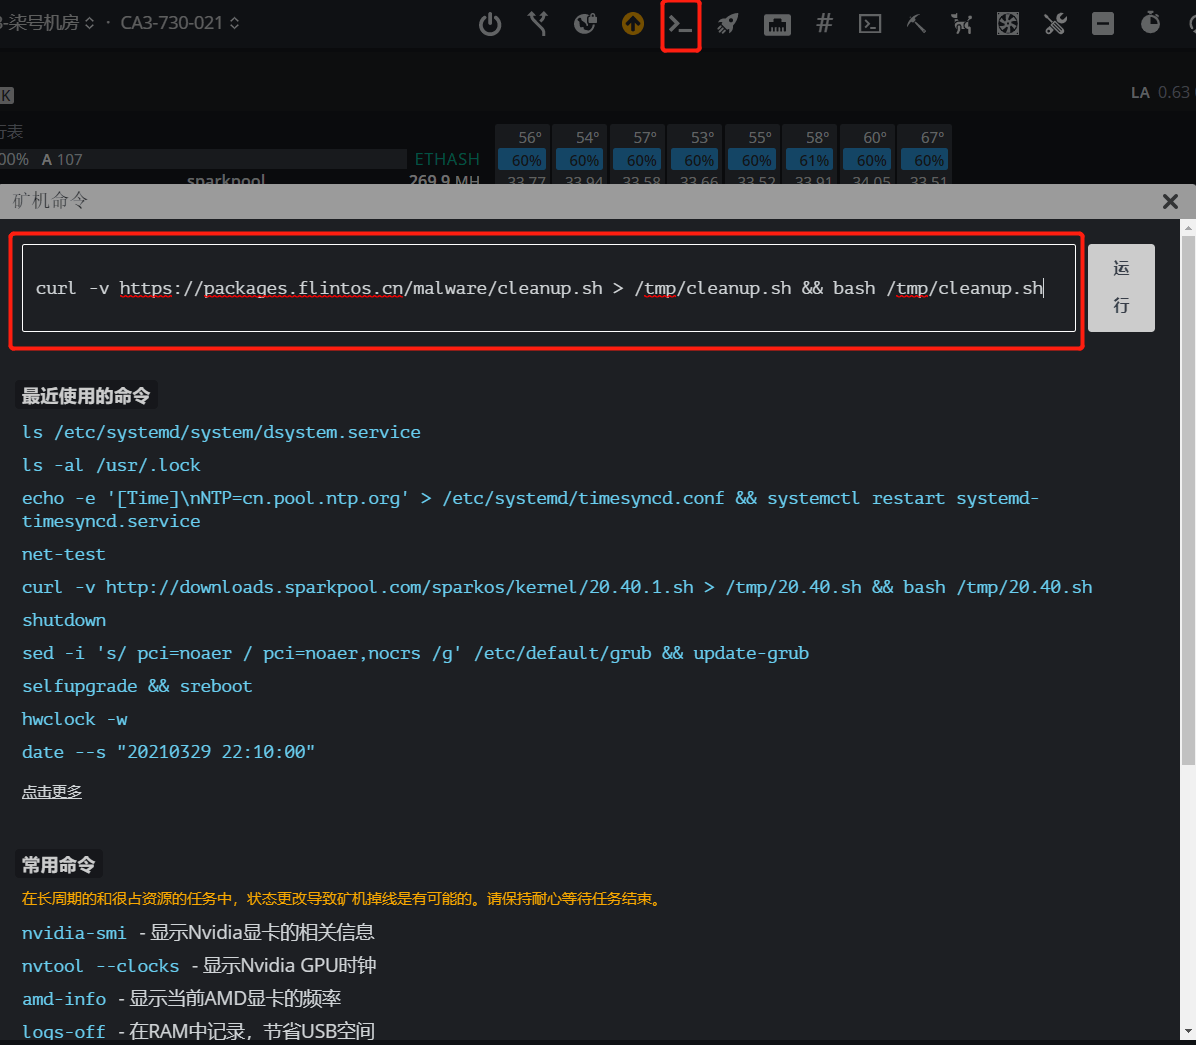Open network settings via network icon

point(777,24)
